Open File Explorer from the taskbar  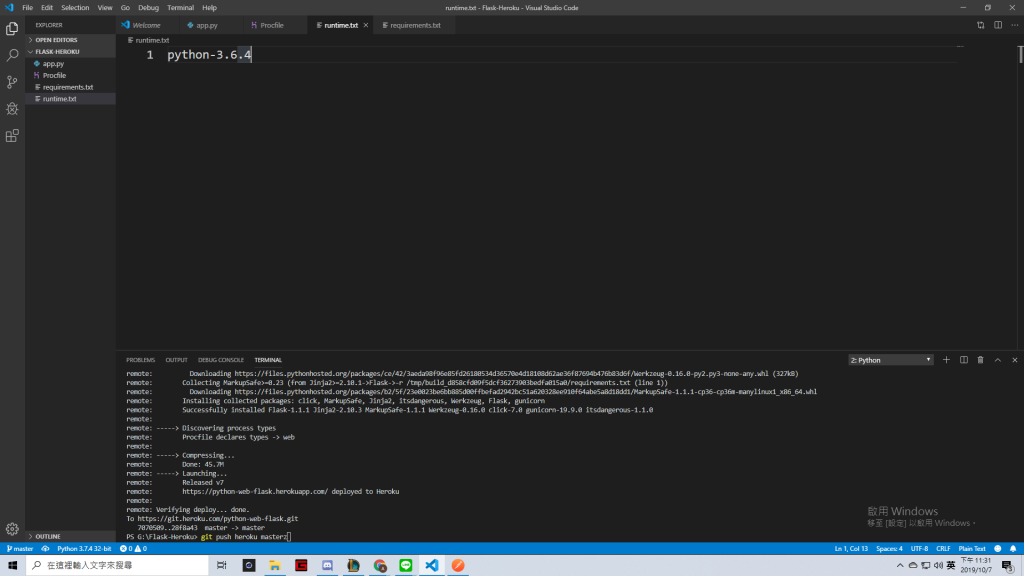[275, 565]
